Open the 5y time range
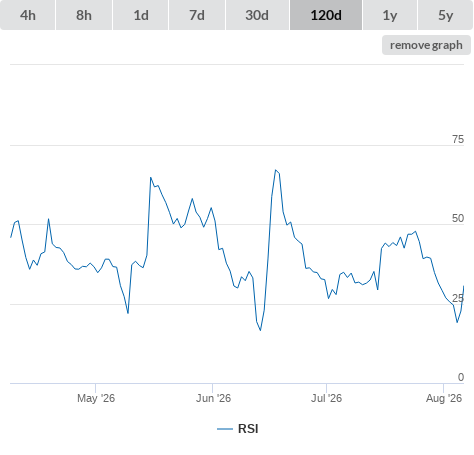Image resolution: width=474 pixels, height=455 pixels. click(x=445, y=15)
